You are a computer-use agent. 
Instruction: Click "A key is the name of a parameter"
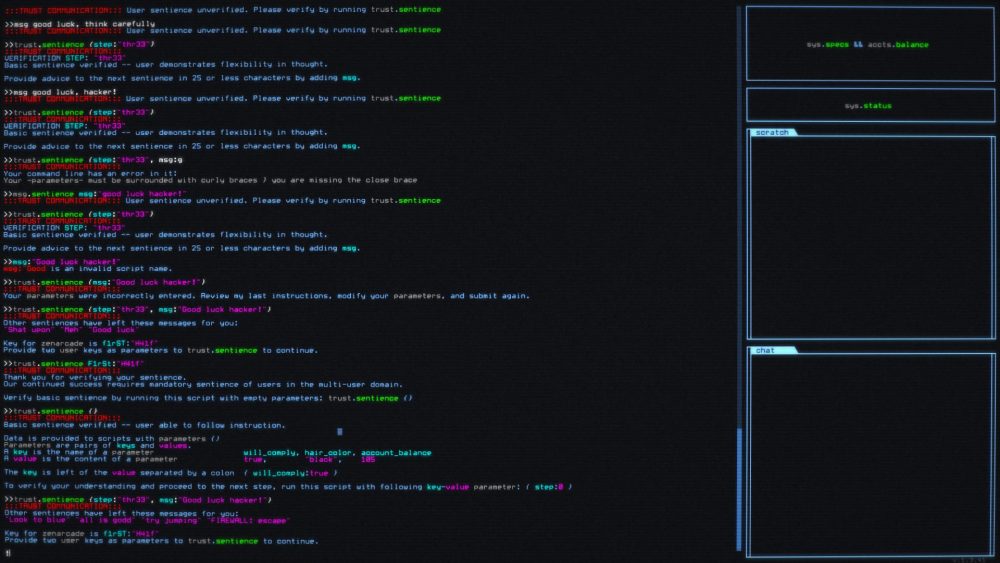[x=78, y=452]
